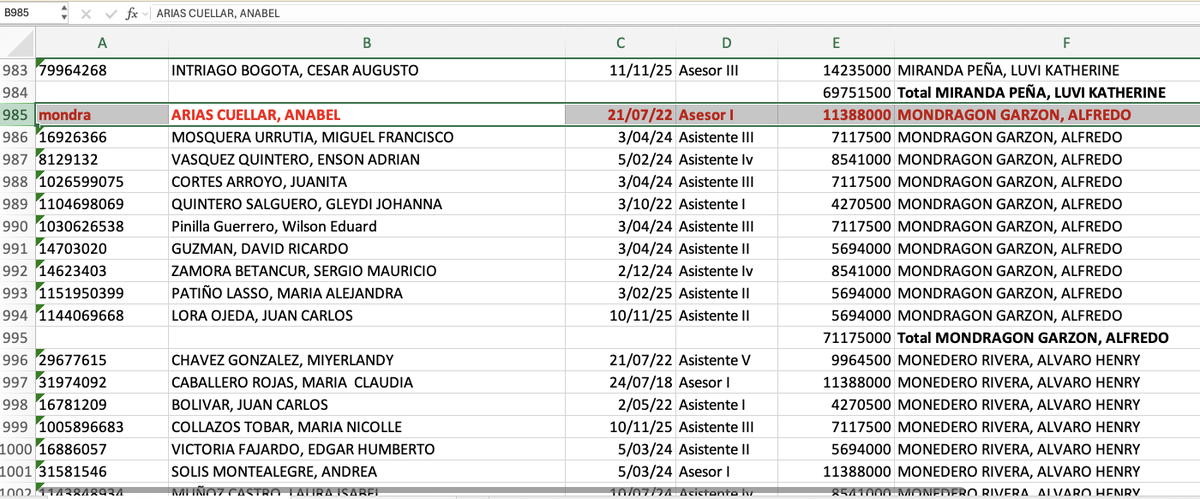Click formula bar text ARIAS CUELLAR, ANABEL
This screenshot has height=499, width=1200.
[x=219, y=14]
